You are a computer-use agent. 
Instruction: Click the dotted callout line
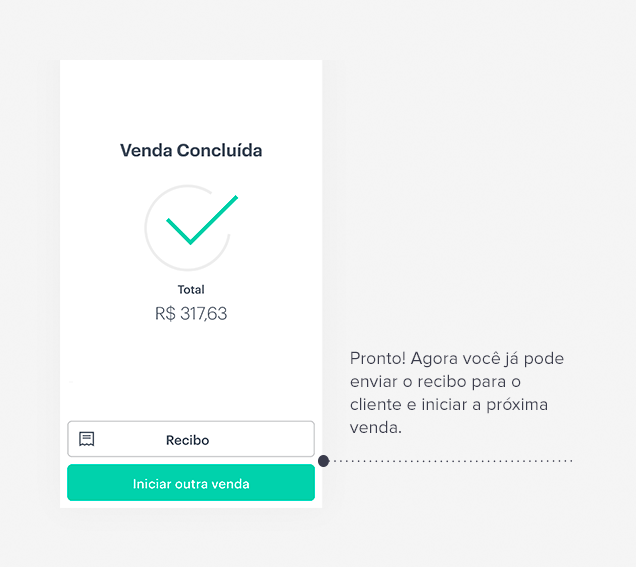(452, 461)
